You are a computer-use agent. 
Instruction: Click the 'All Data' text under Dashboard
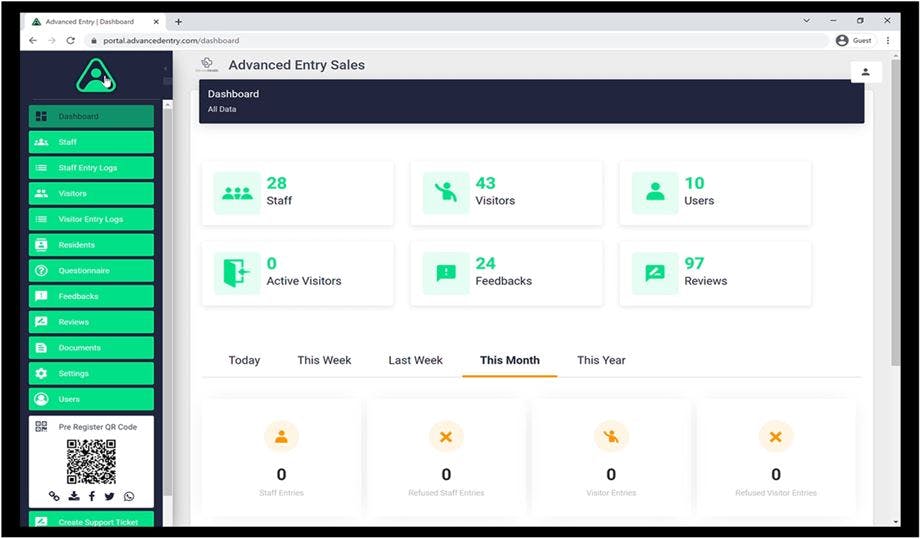coord(222,109)
